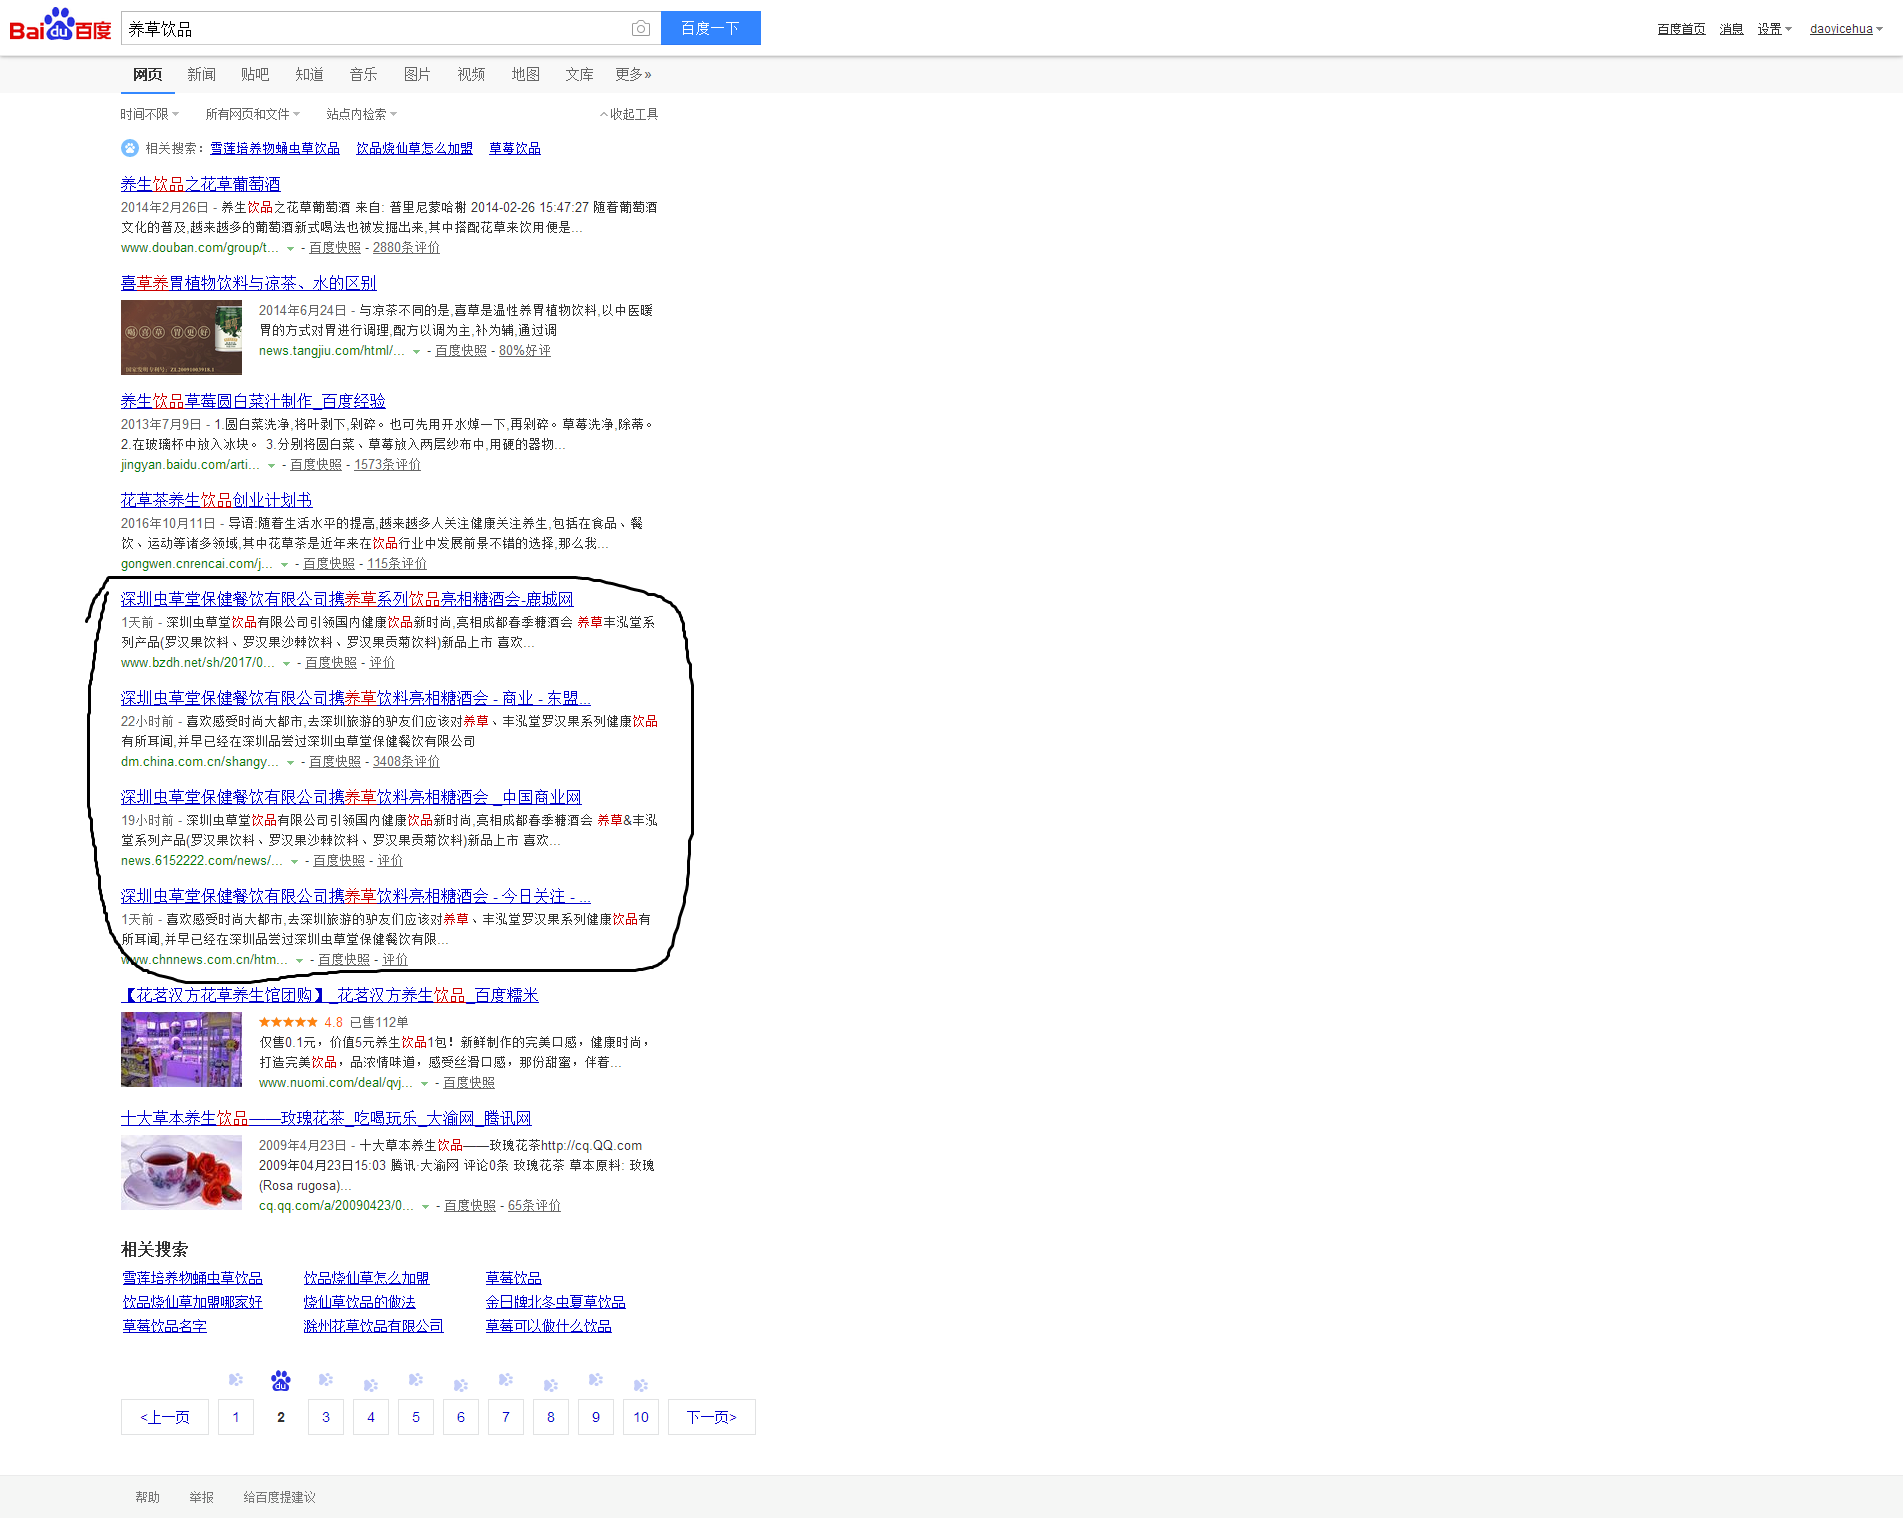Image resolution: width=1903 pixels, height=1518 pixels.
Task: Open 65条评价 reviews link
Action: click(534, 1206)
